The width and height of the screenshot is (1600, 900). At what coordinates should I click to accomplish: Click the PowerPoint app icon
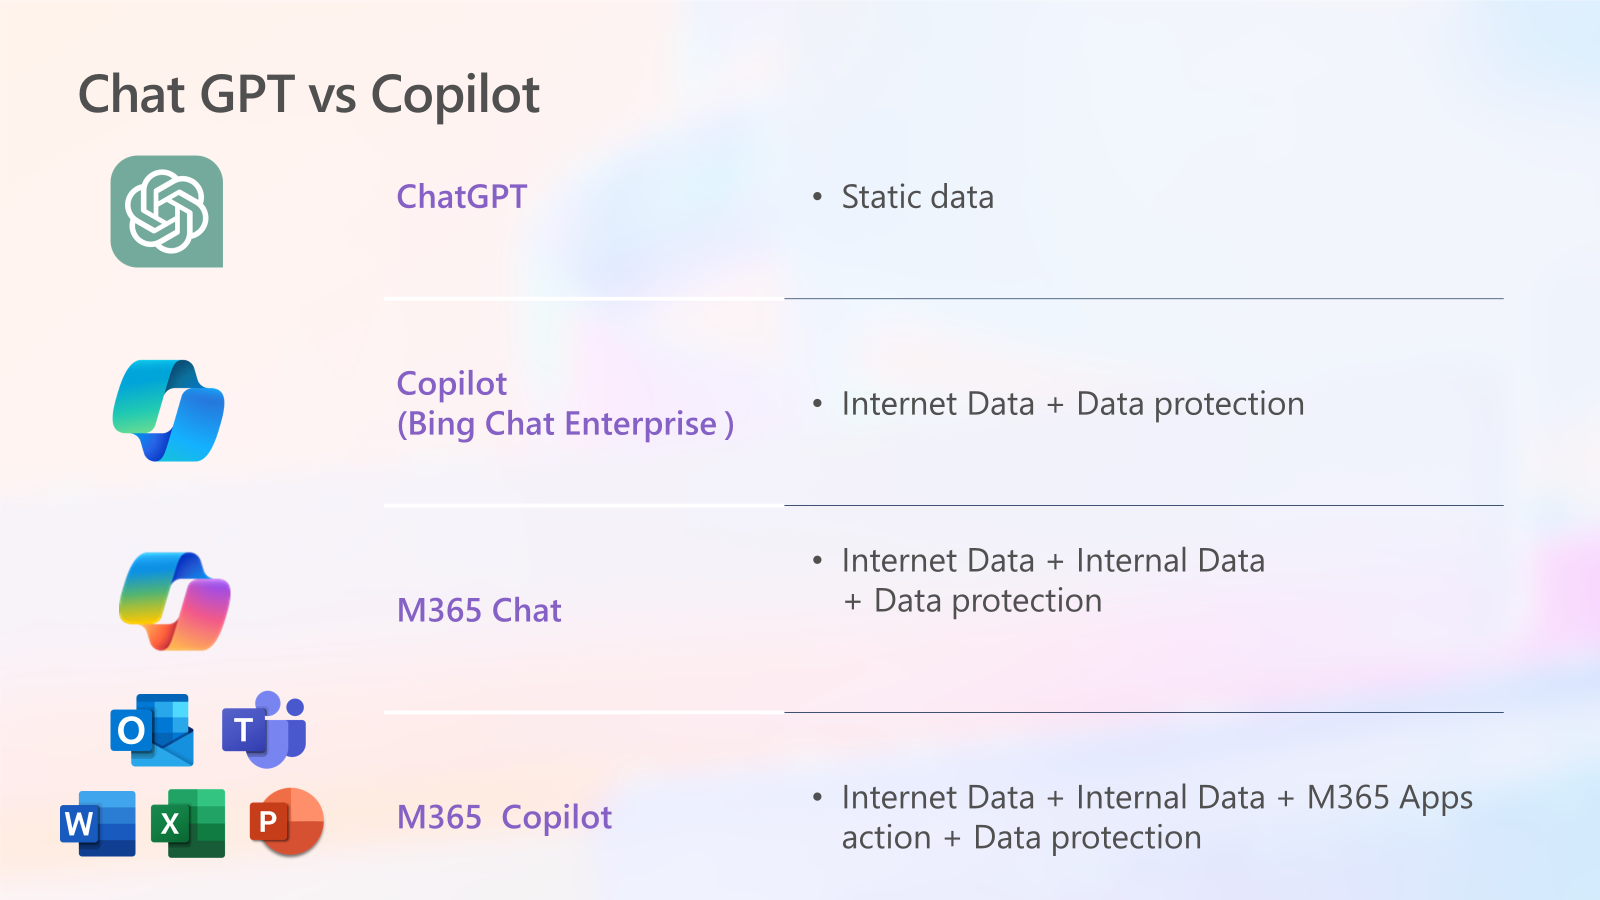click(x=286, y=822)
